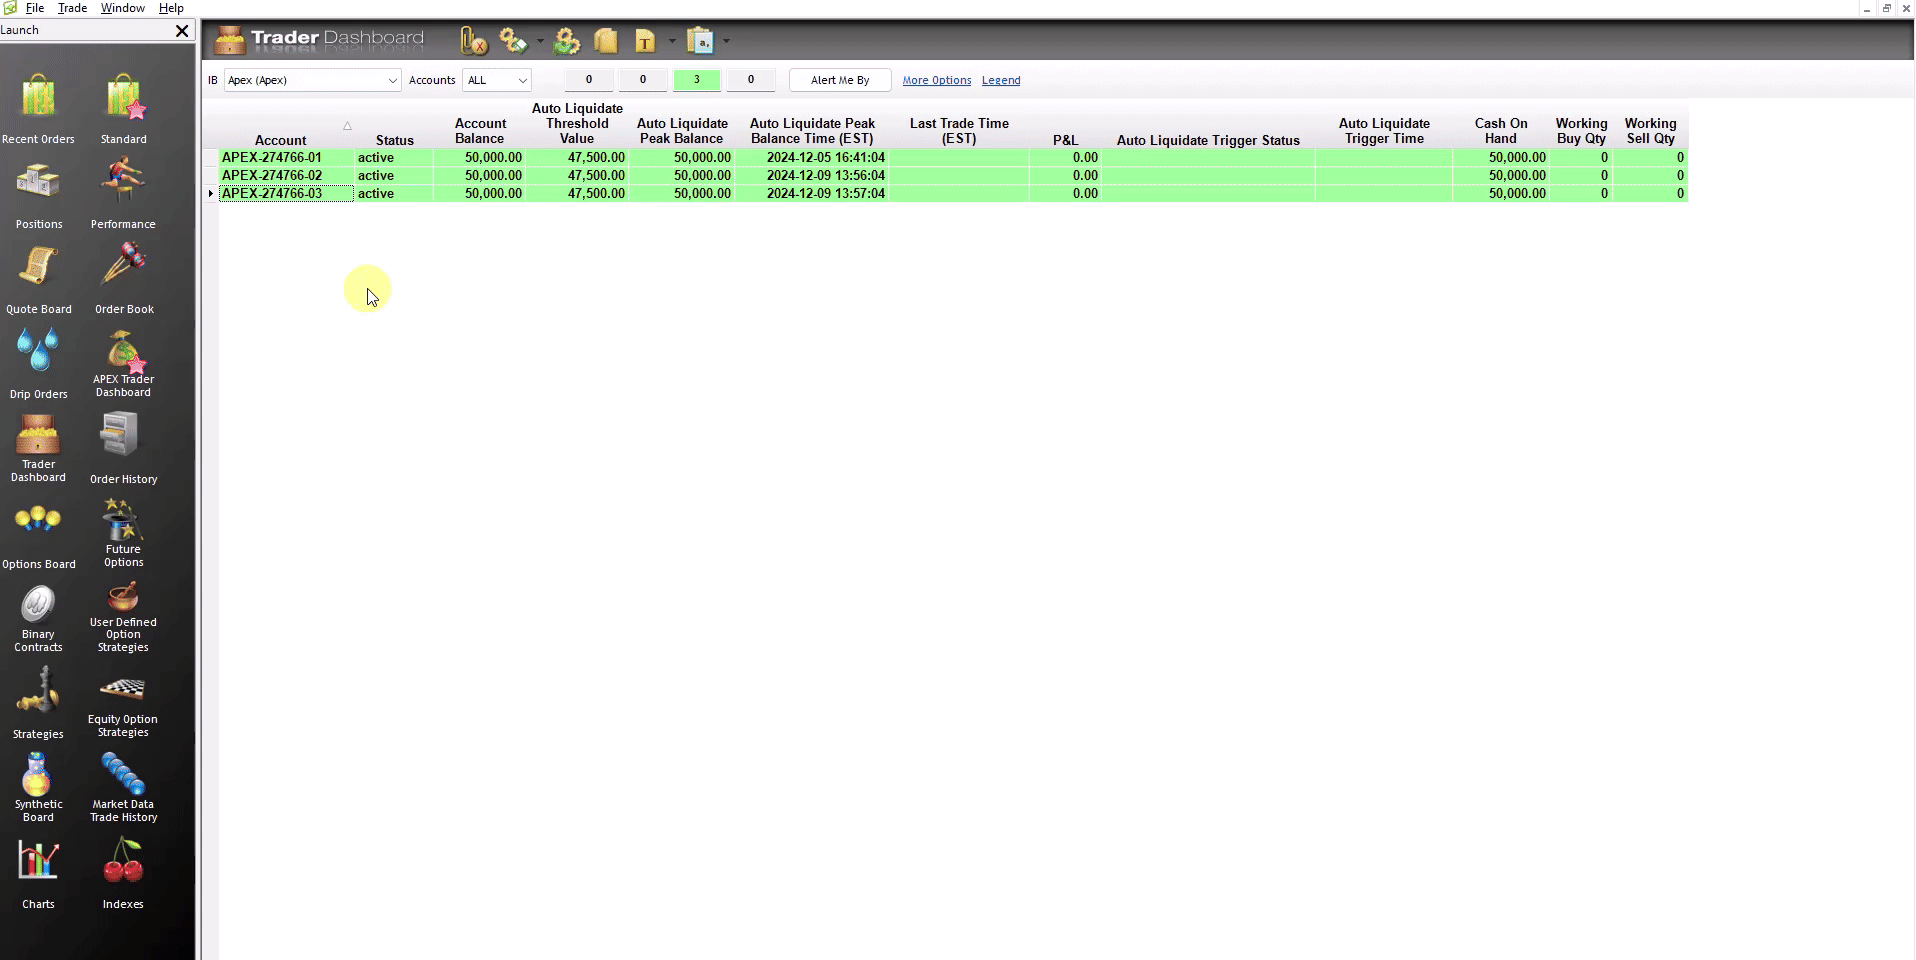
Task: Open the Quote Board launcher icon
Action: (38, 268)
